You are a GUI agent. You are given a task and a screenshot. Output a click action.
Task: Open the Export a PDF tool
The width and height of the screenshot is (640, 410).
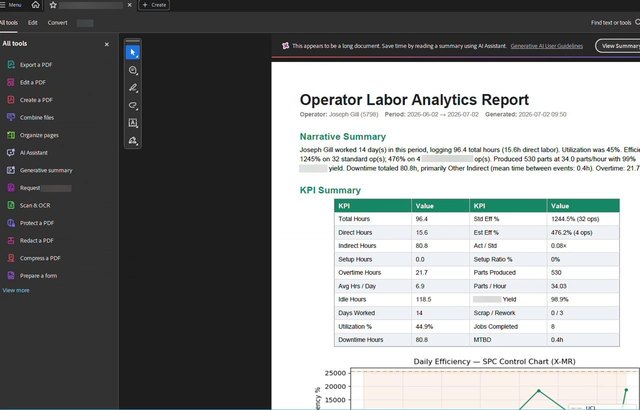click(29, 64)
